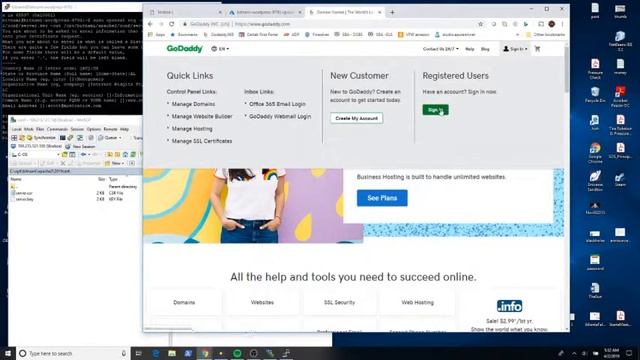Open File Explorer from the taskbar

pyautogui.click(x=172, y=353)
